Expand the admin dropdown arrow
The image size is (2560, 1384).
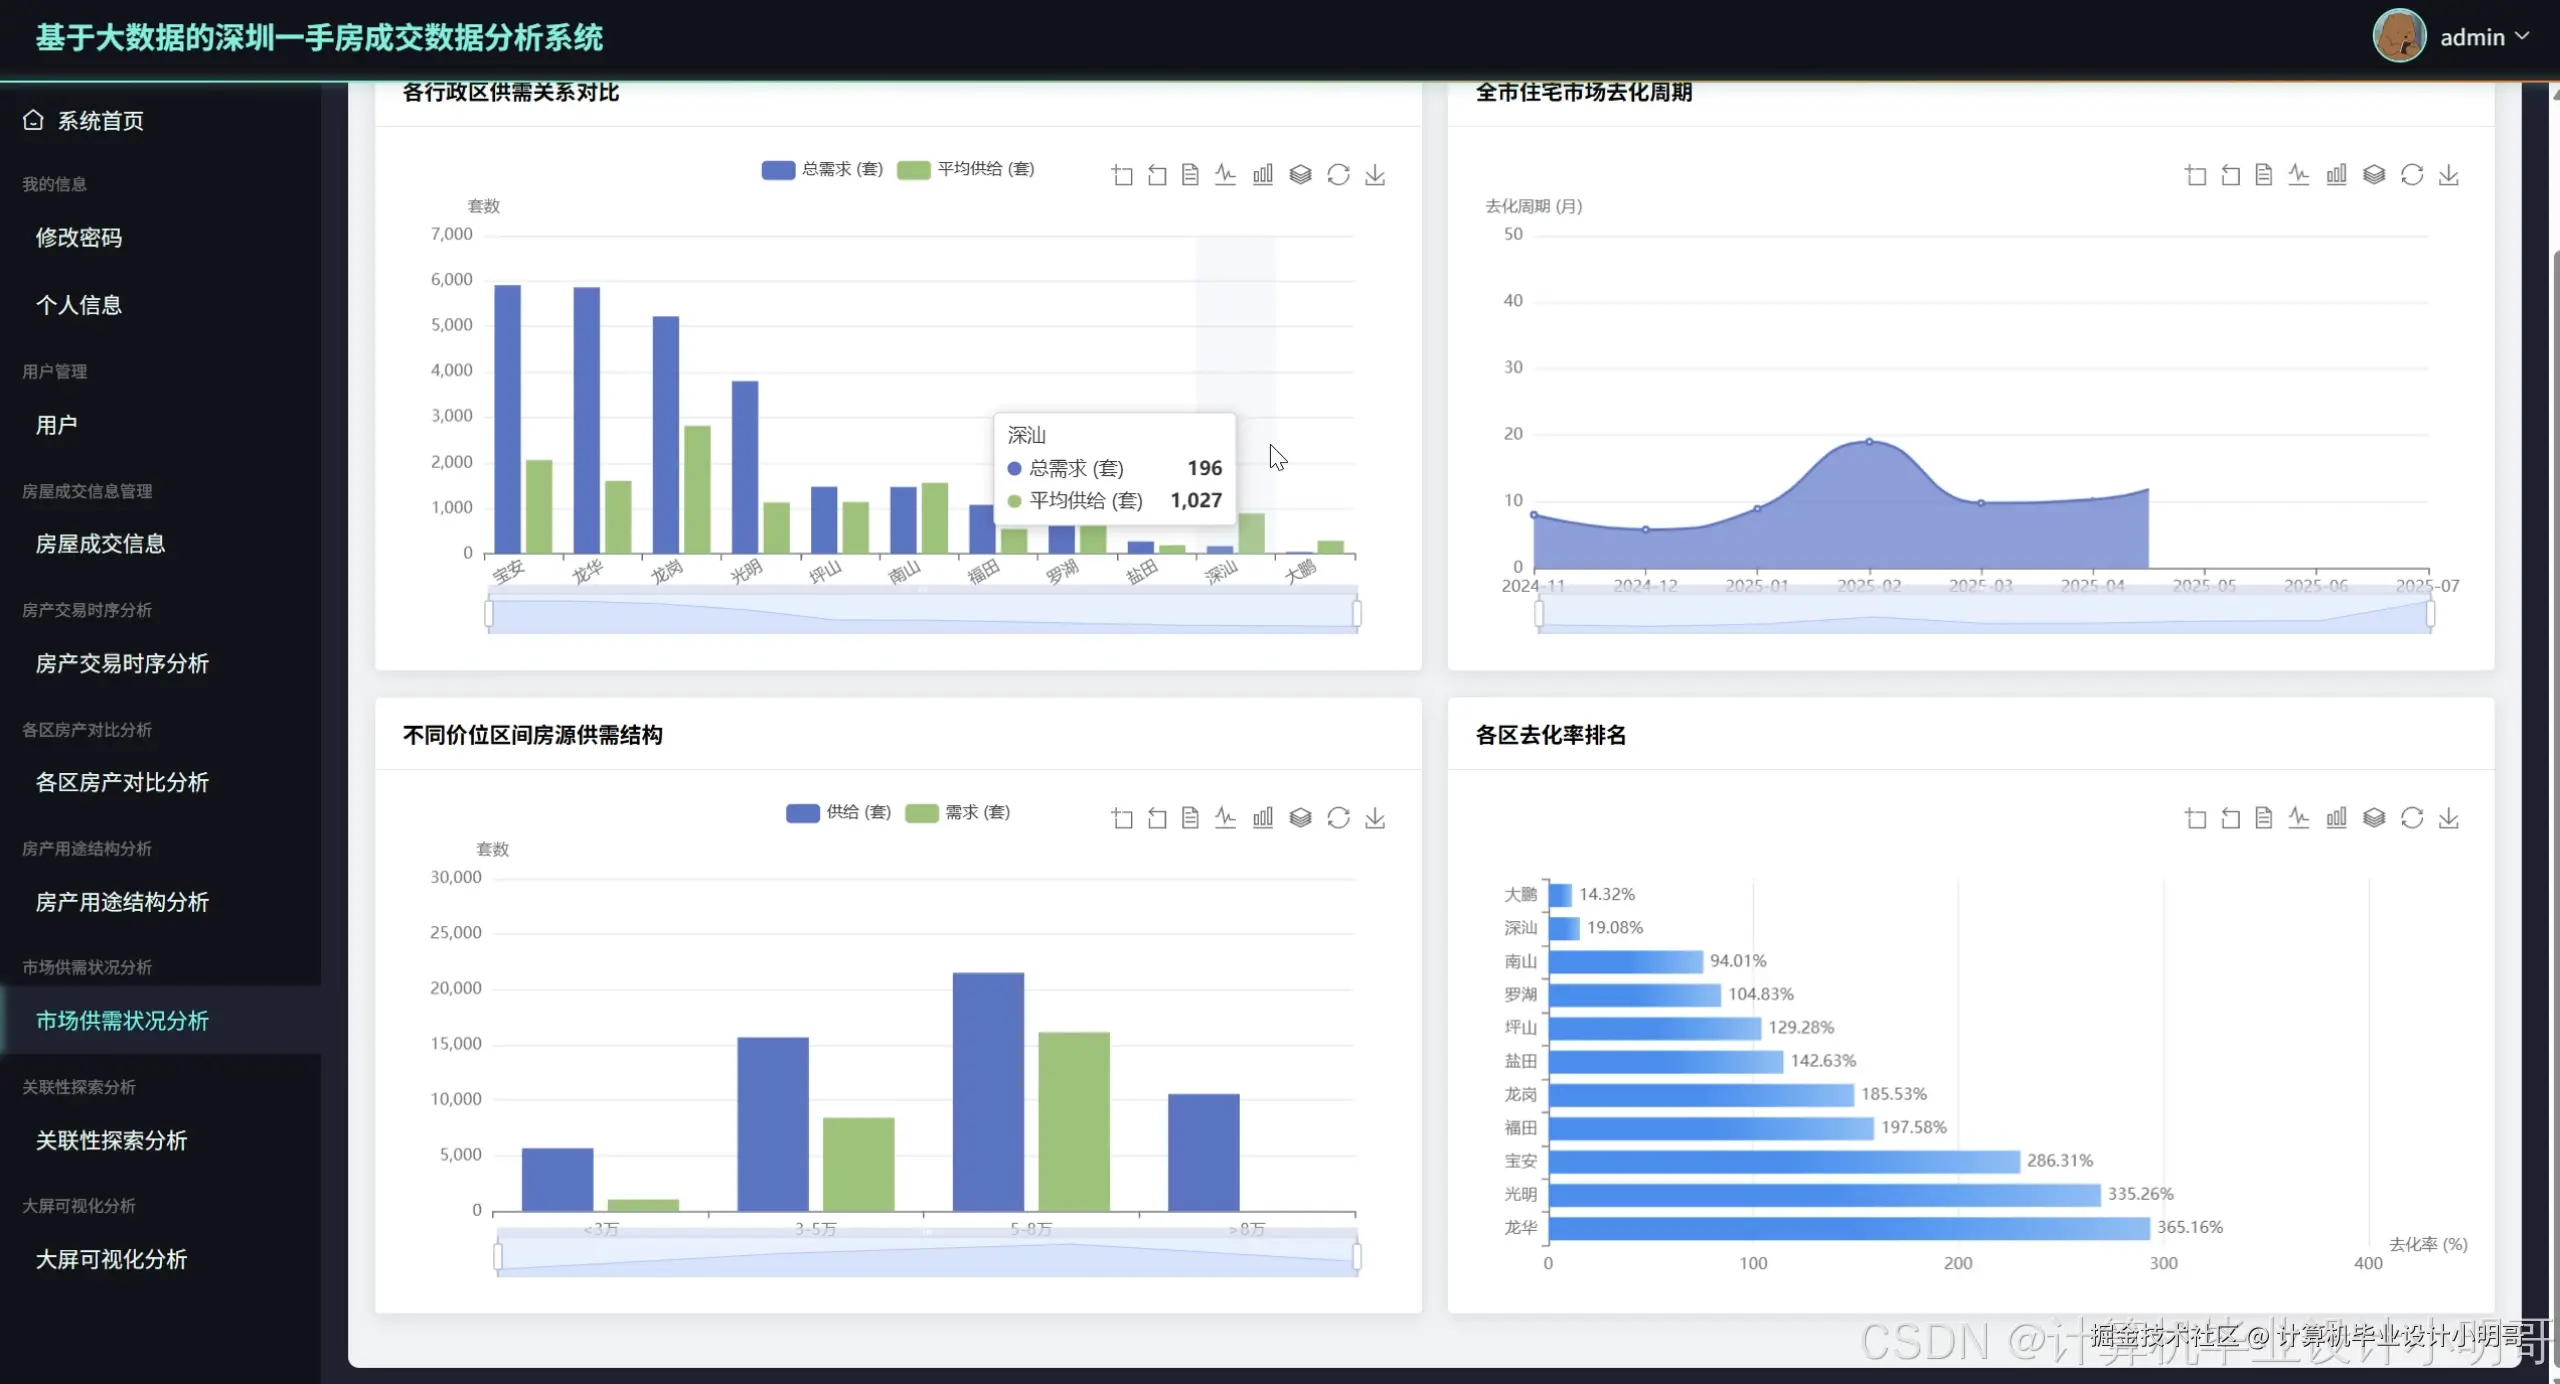(x=2522, y=36)
